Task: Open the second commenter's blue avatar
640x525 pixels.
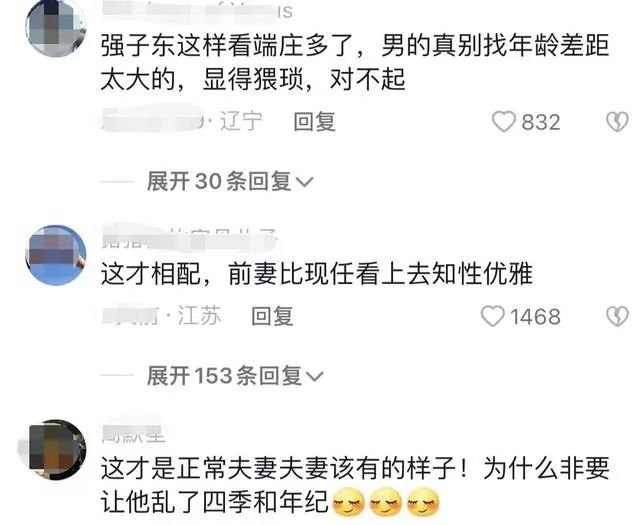Action: (x=56, y=255)
